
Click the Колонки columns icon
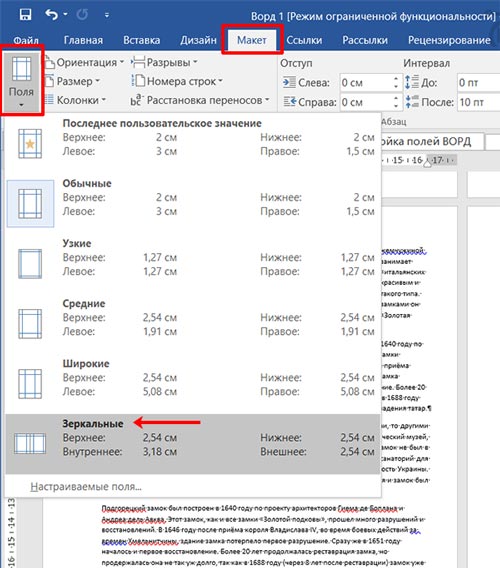[49, 100]
